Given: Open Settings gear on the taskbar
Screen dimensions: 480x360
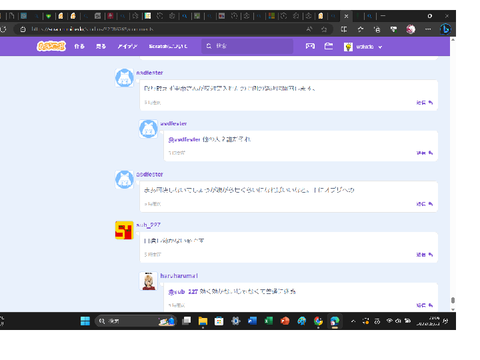Looking at the screenshot, I should click(x=236, y=321).
